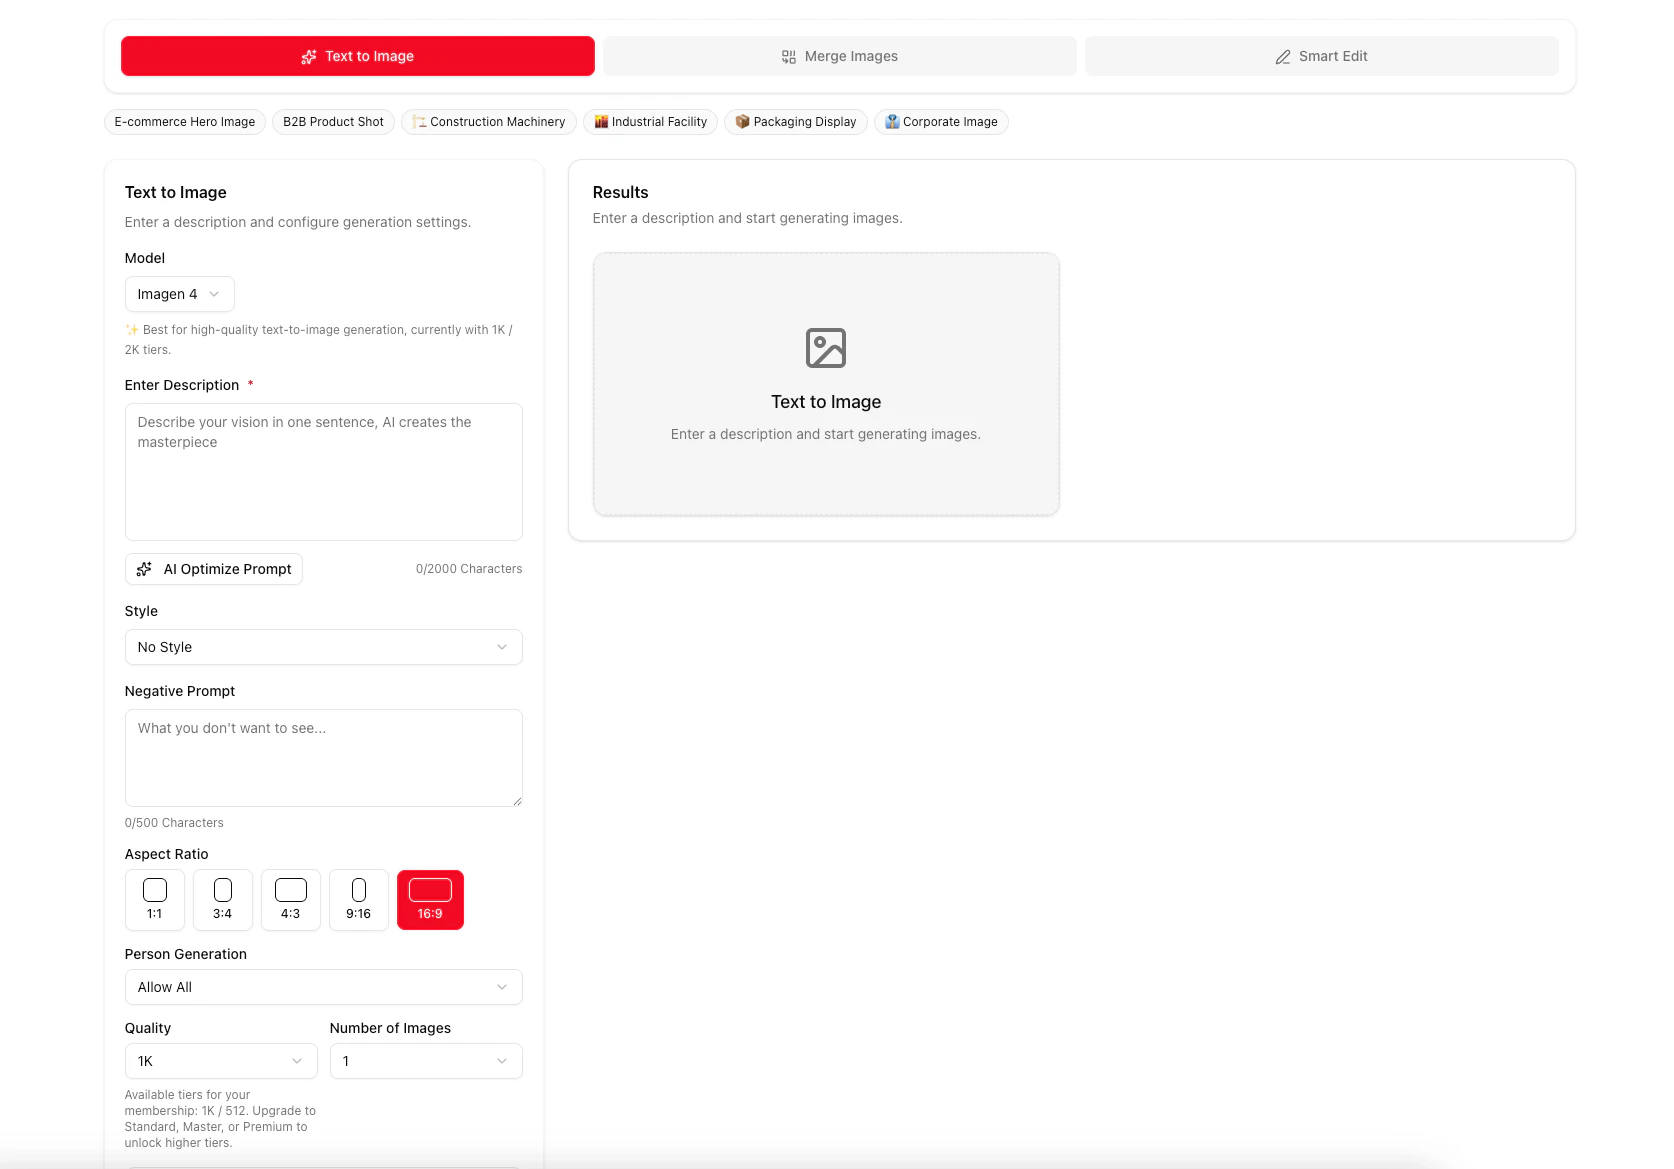Viewport: 1674px width, 1169px height.
Task: Select the Construction Machinery preset chip
Action: pos(489,122)
